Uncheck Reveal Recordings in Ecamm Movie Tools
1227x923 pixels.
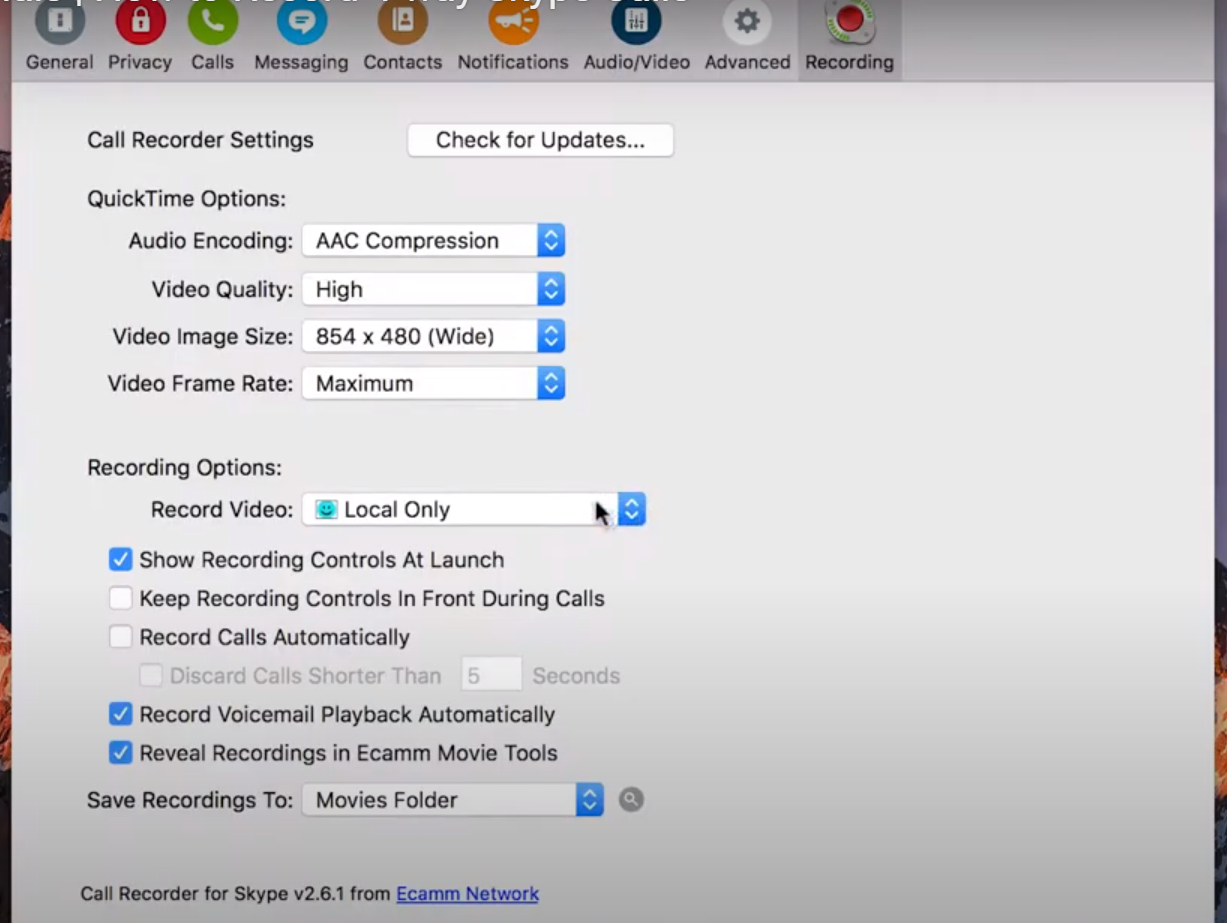[x=121, y=752]
